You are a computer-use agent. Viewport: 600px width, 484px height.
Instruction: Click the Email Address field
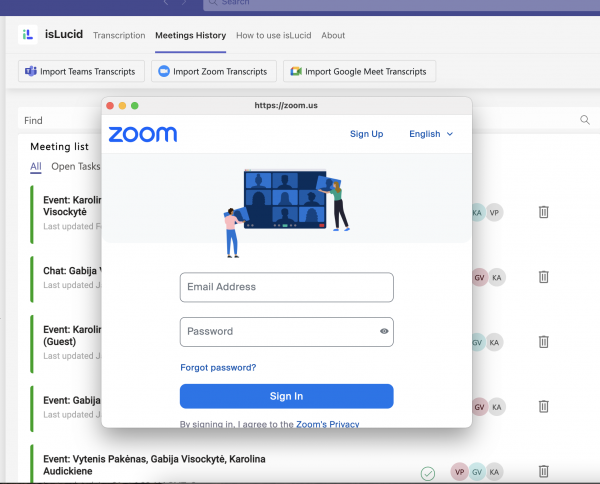point(287,287)
